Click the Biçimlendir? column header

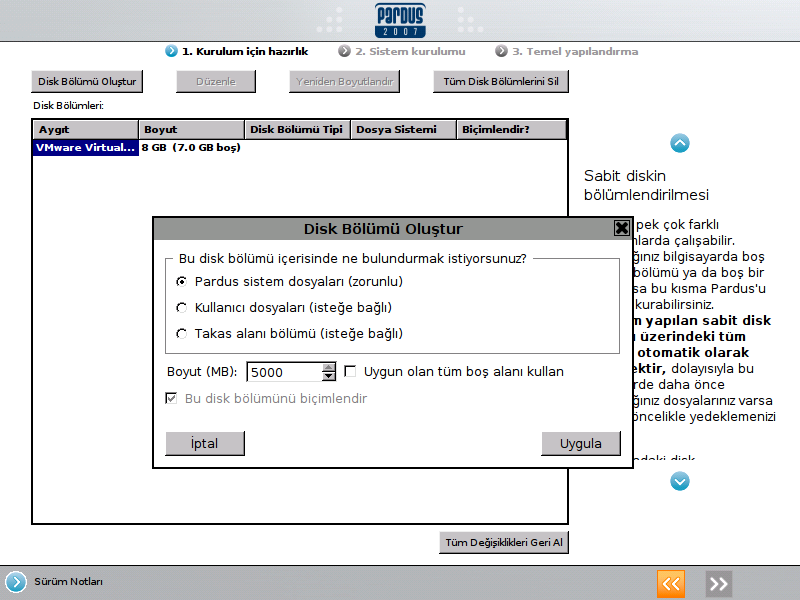pos(511,130)
